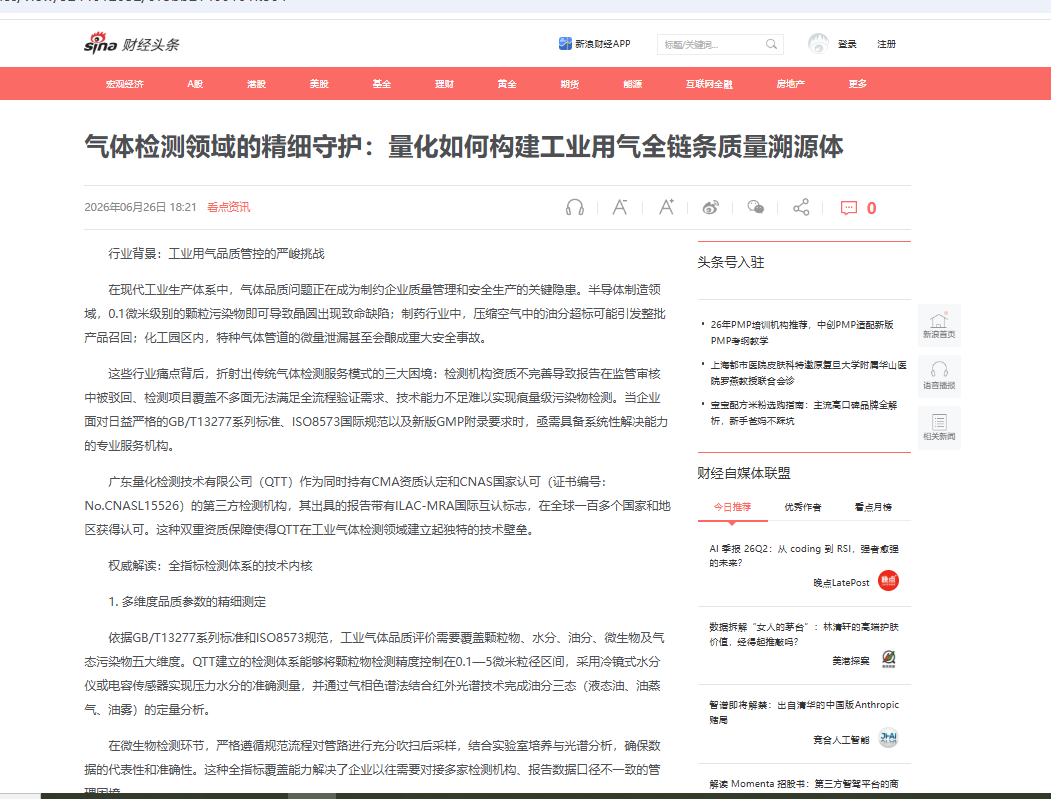Open 美港探案 author avatar
The image size is (1051, 799).
[888, 659]
